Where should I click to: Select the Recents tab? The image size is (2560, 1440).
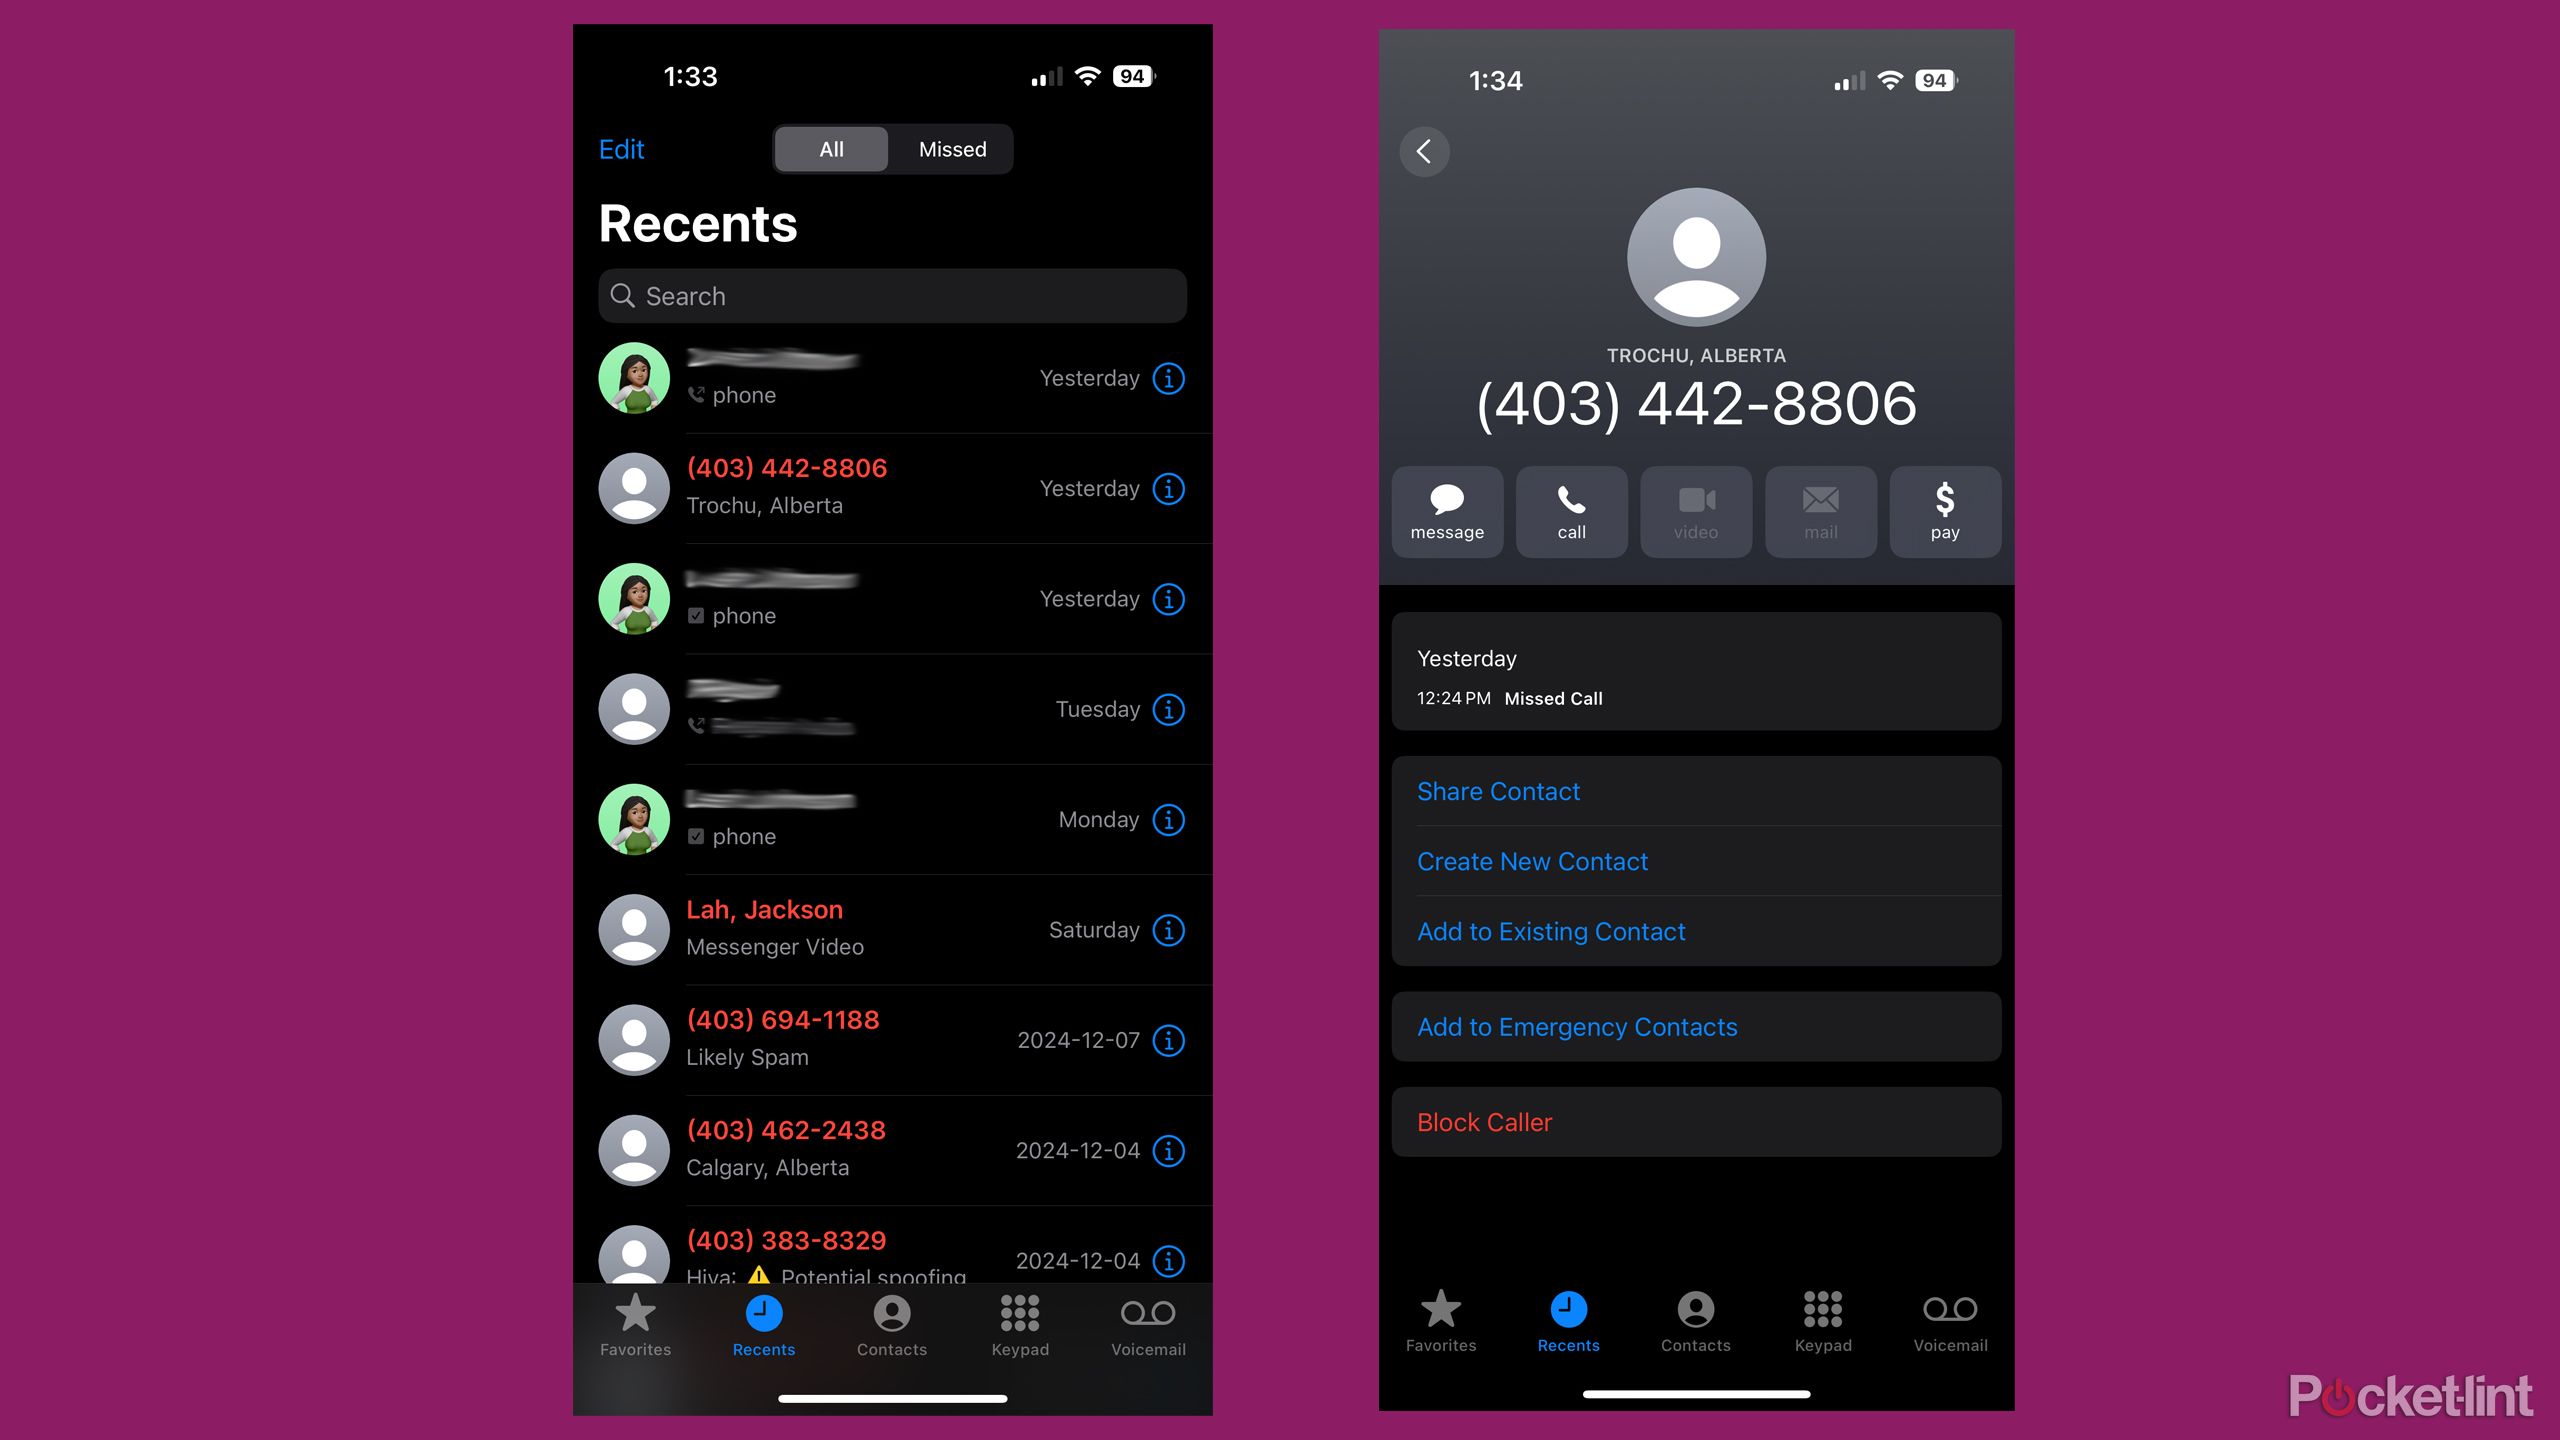(x=765, y=1324)
